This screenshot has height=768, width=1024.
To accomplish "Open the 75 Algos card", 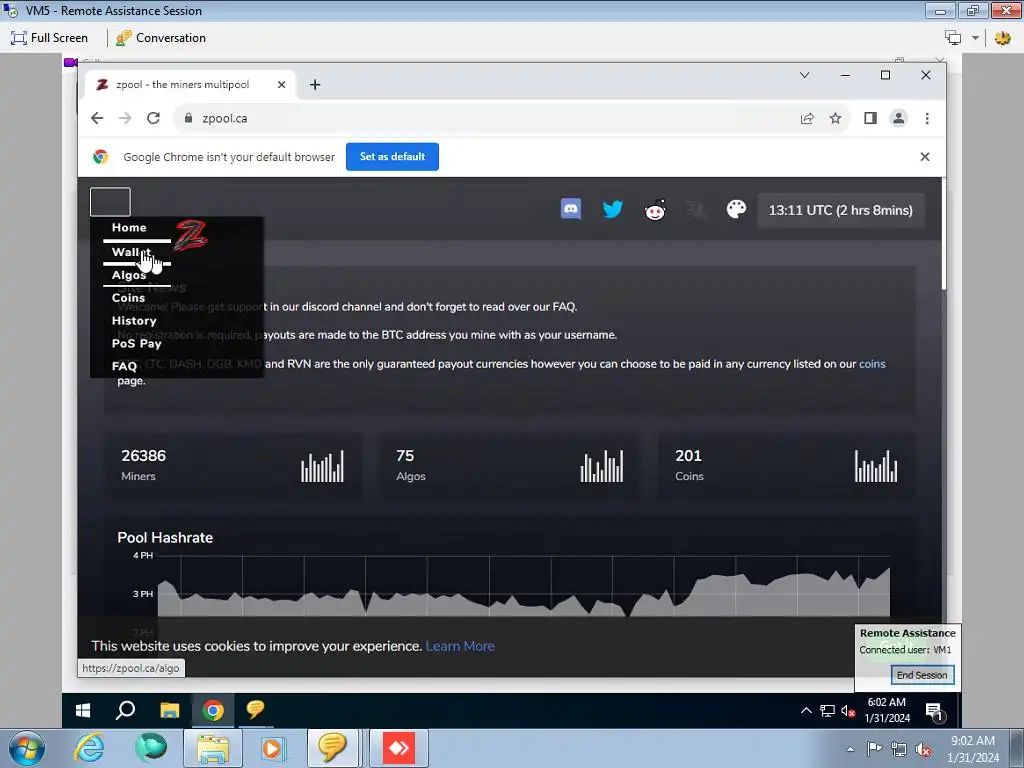I will (x=509, y=466).
